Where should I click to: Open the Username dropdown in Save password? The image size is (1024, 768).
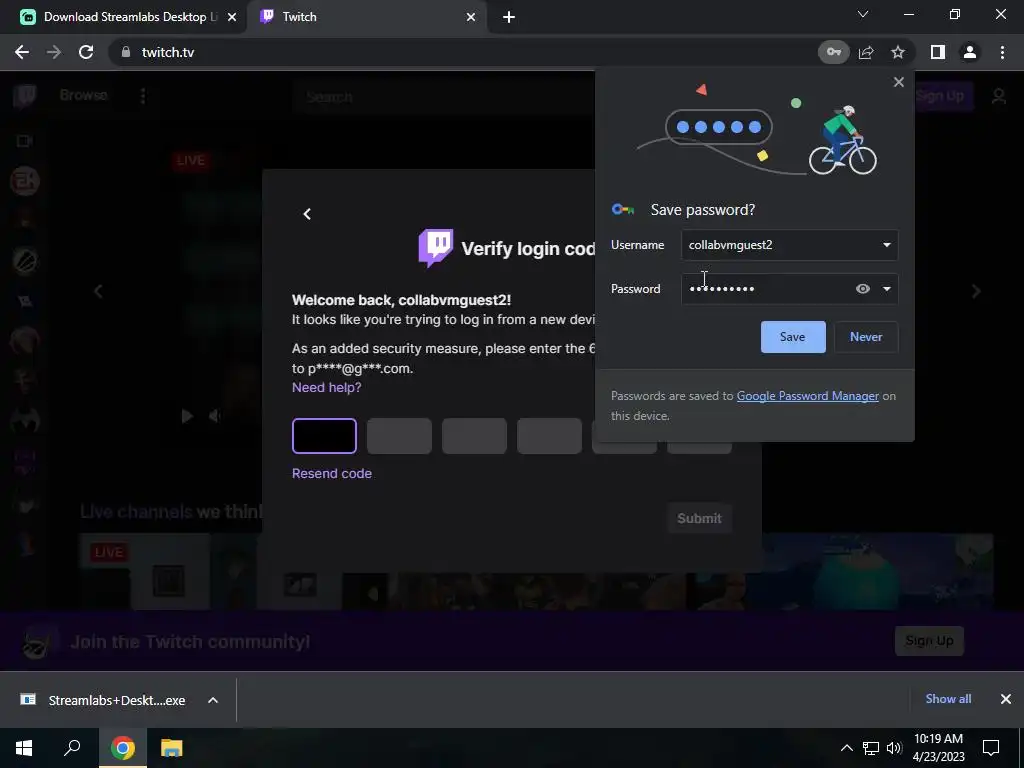point(886,245)
